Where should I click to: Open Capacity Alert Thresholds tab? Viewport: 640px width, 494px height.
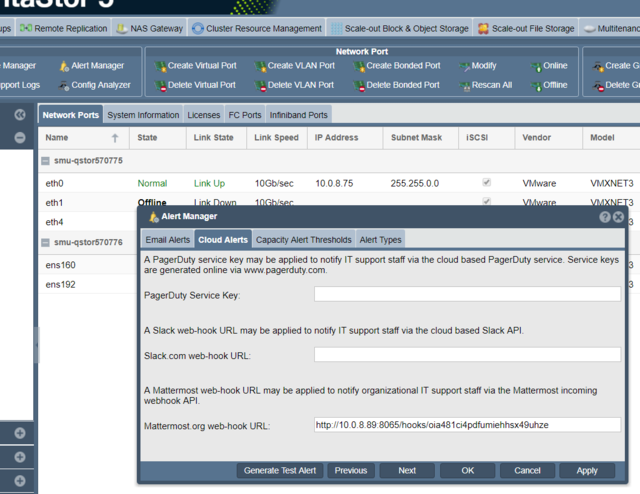pyautogui.click(x=304, y=240)
